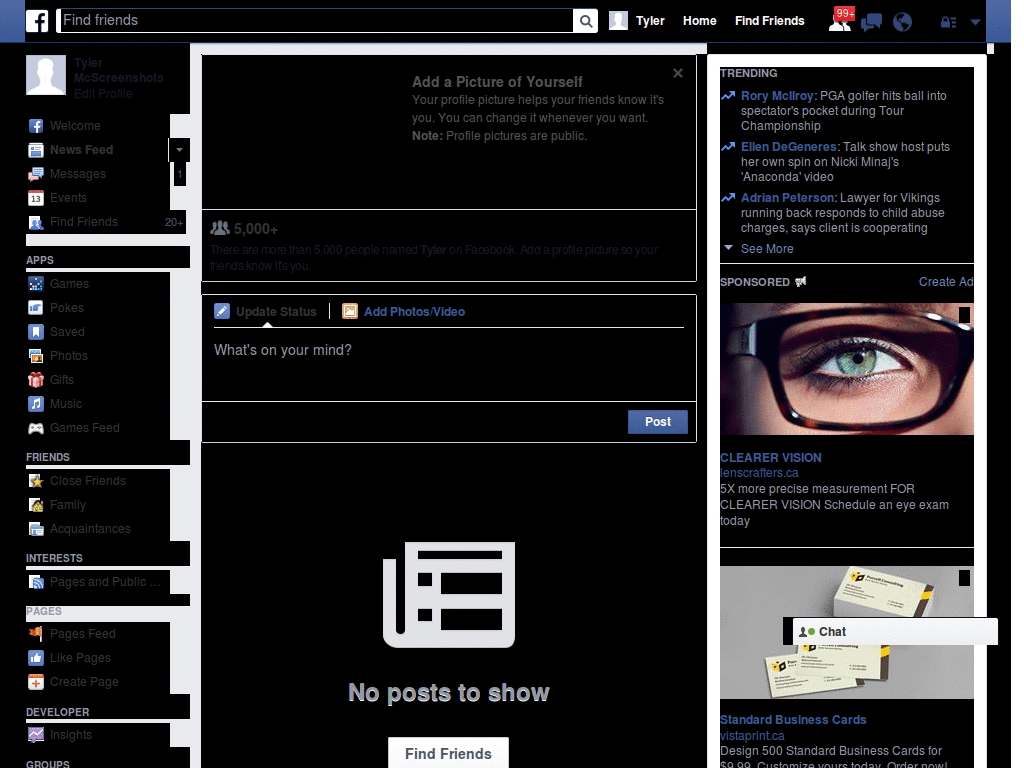
Task: Click the Tyler McScreenshots name link
Action: coord(118,71)
